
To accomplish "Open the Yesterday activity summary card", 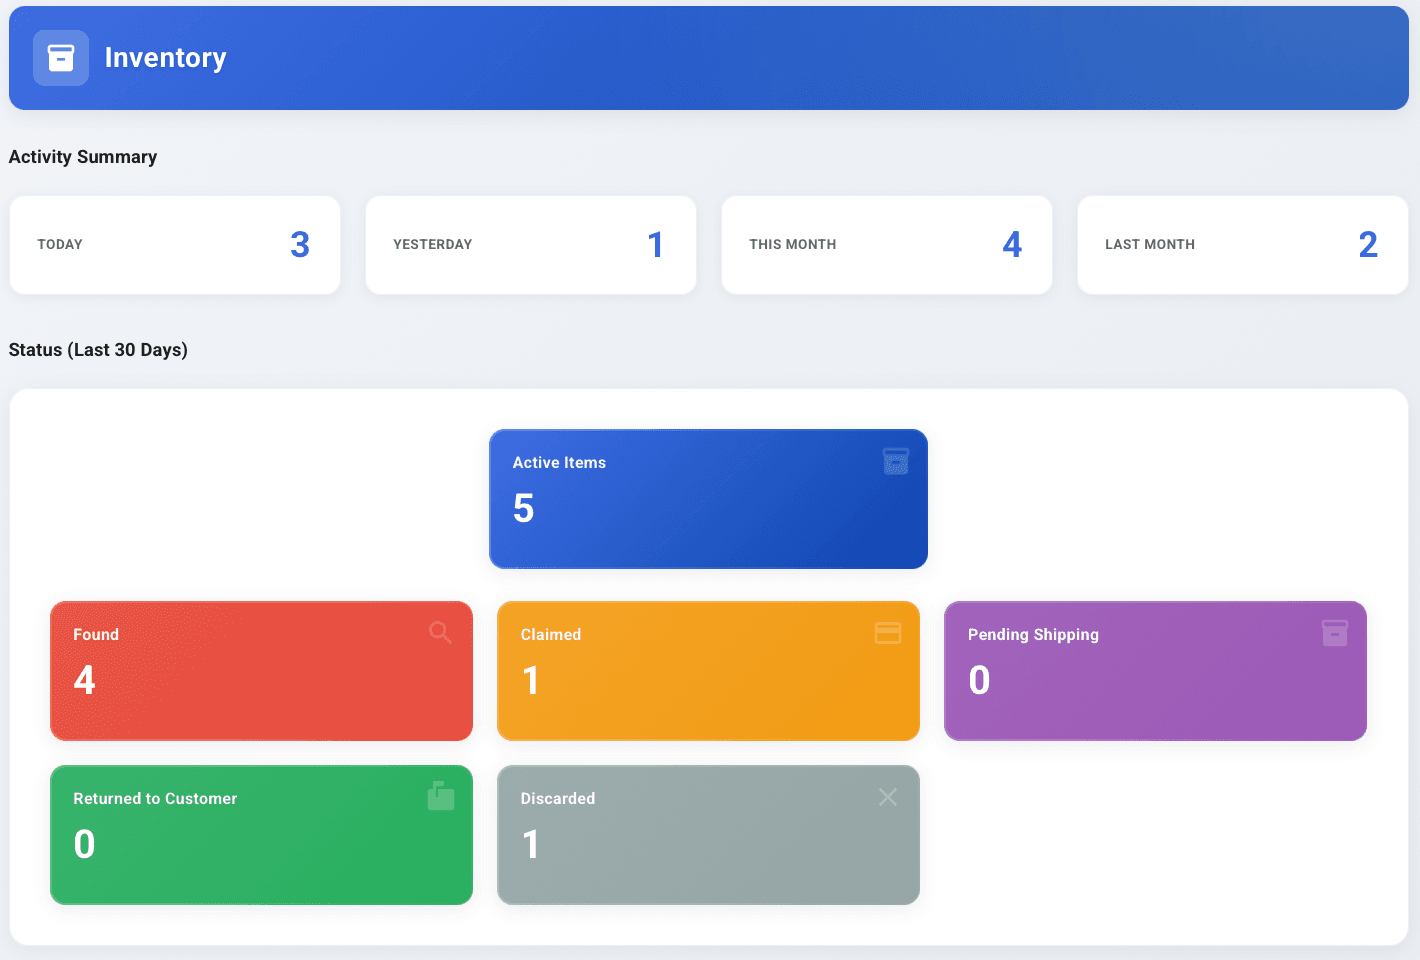I will [530, 244].
